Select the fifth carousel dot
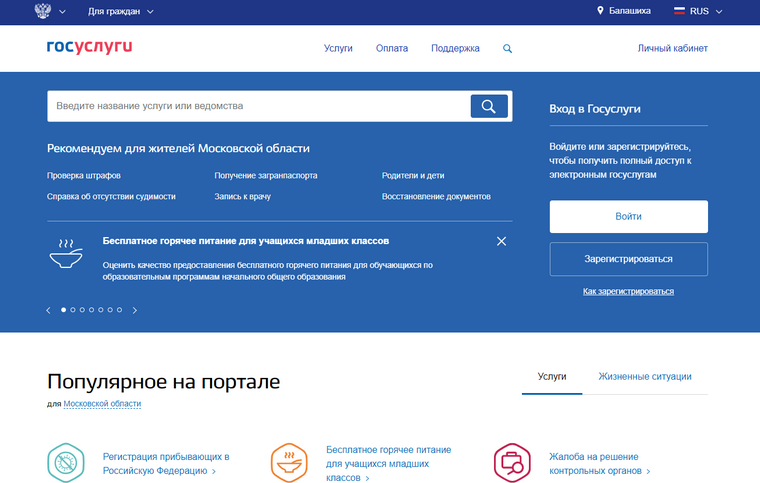 pos(101,310)
